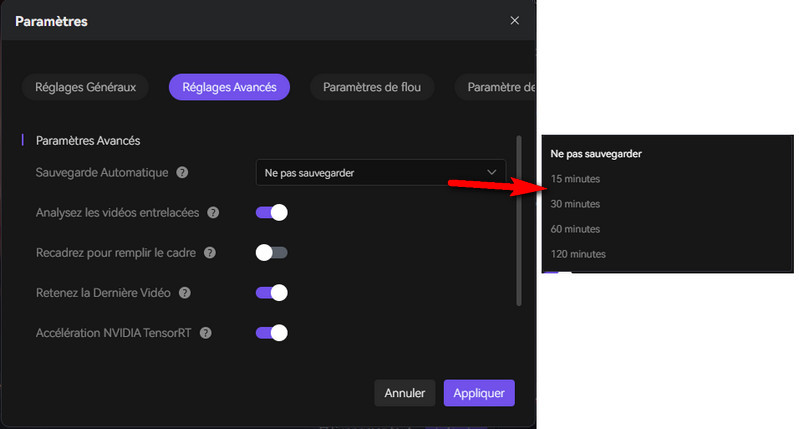Select the Réglages Avancés tab
This screenshot has width=799, height=429.
(x=229, y=87)
